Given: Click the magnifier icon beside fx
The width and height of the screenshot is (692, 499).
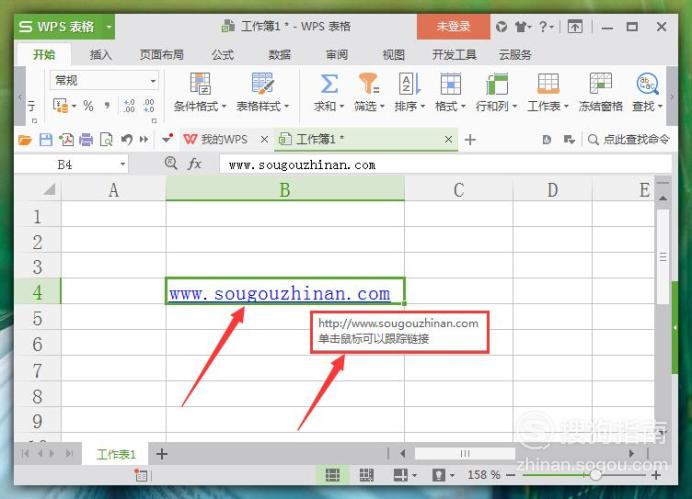Looking at the screenshot, I should (x=171, y=163).
